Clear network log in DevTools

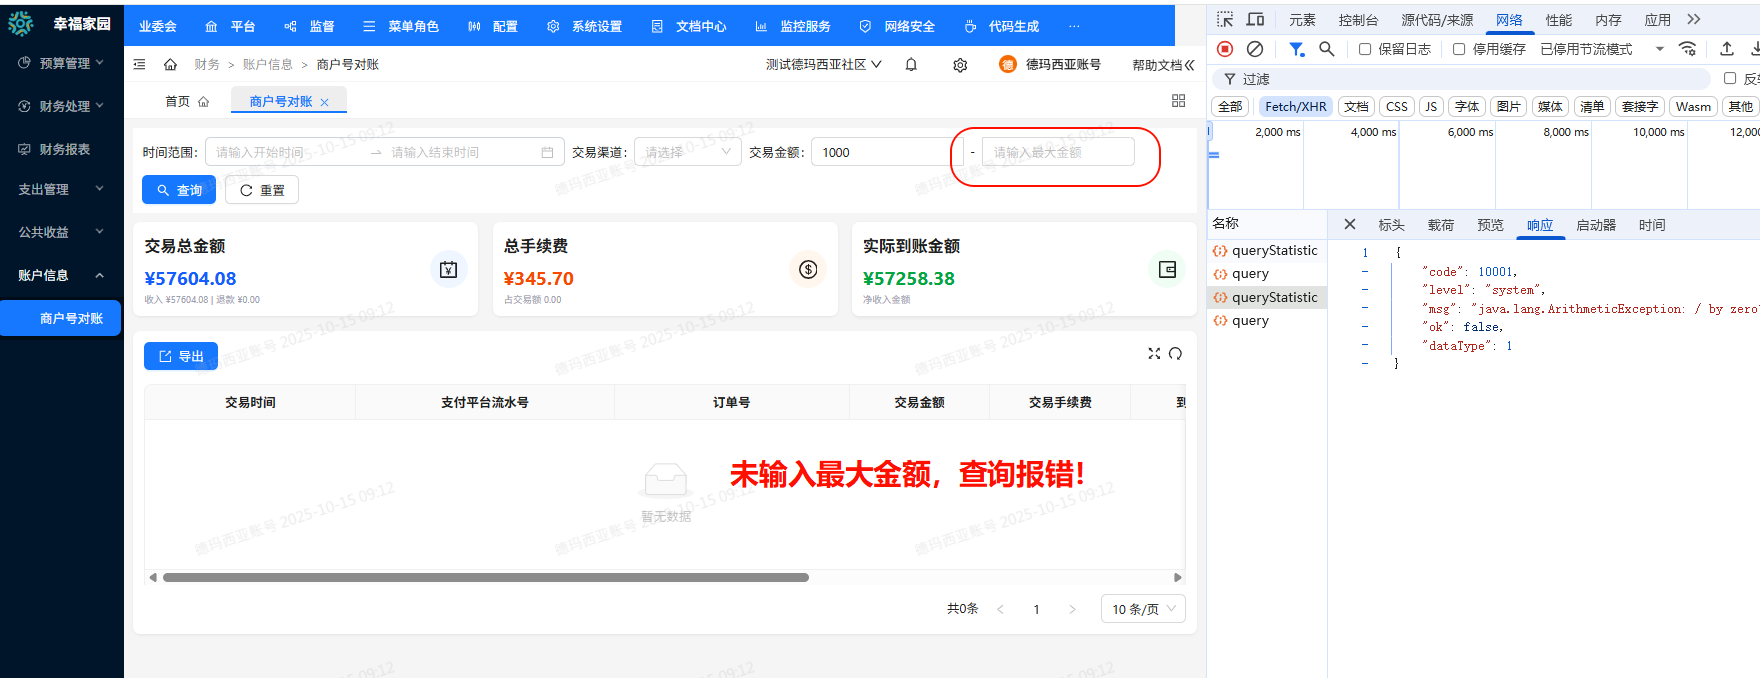(x=1255, y=49)
